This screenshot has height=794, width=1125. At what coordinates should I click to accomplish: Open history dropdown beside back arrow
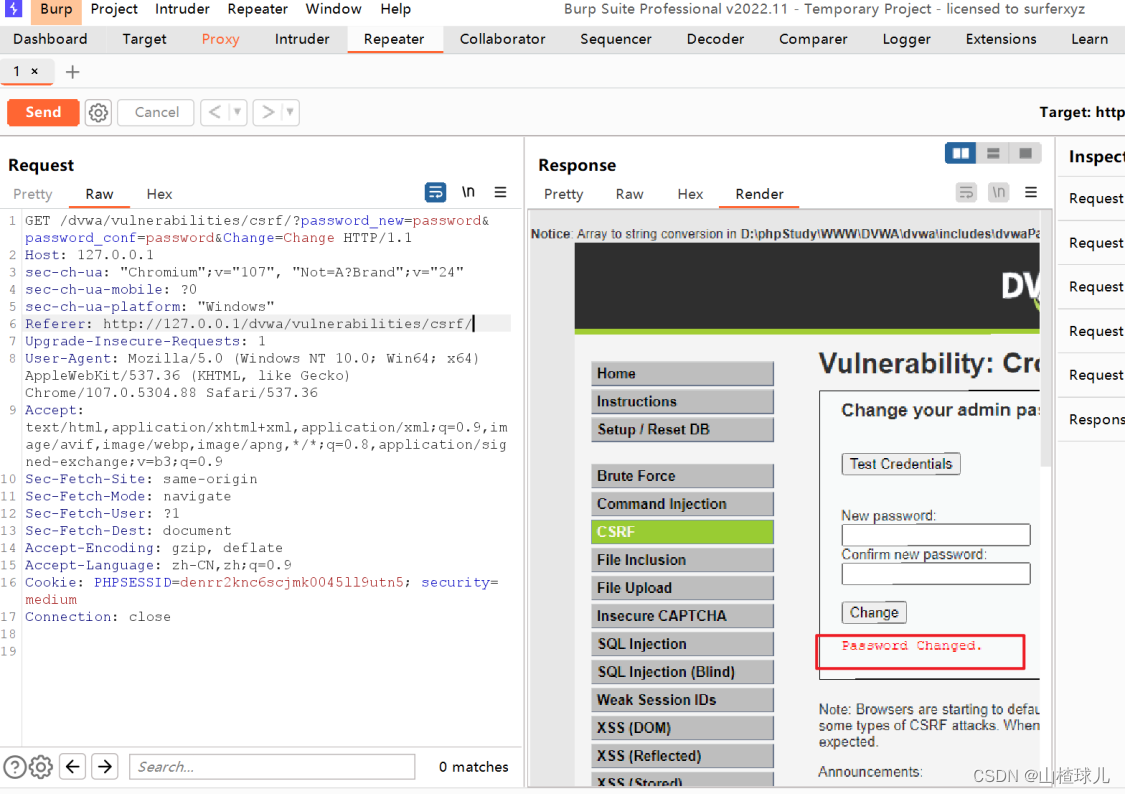point(237,113)
